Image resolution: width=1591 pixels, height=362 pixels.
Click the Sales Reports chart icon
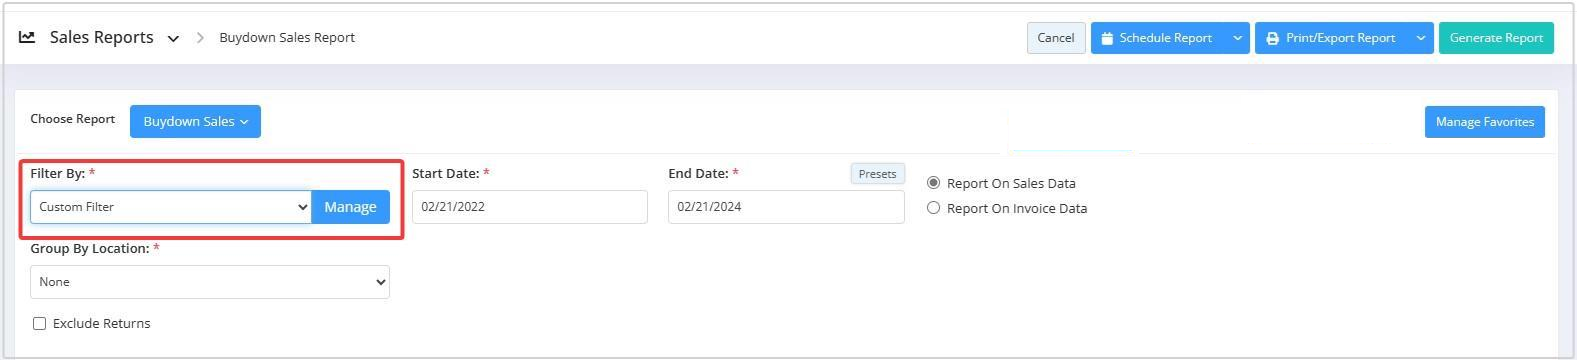[x=27, y=38]
